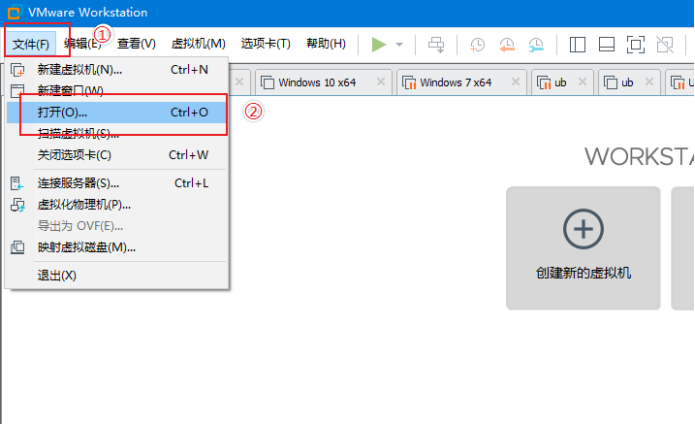Open the 文件(F) menu

pyautogui.click(x=31, y=44)
